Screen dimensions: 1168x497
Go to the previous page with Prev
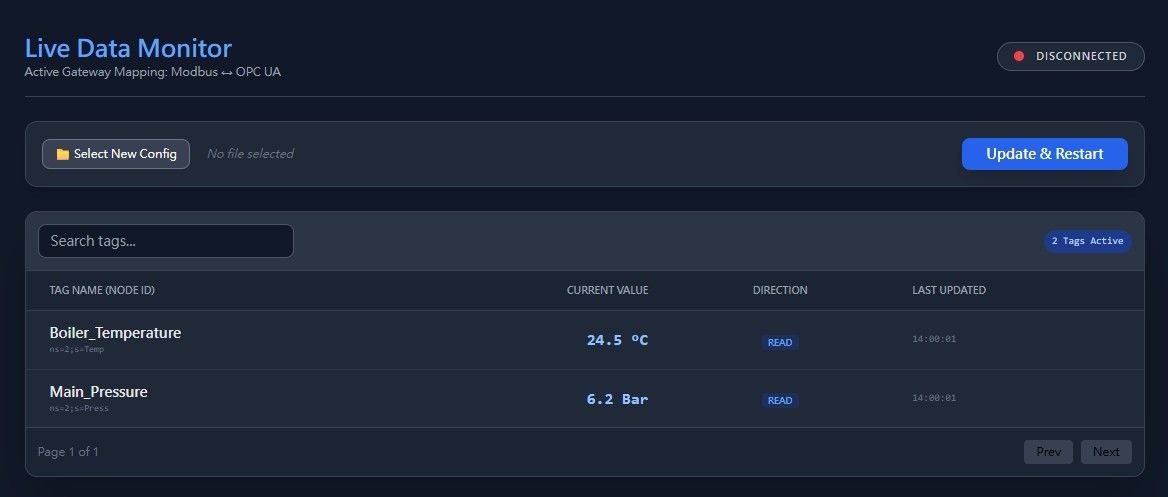click(1048, 452)
